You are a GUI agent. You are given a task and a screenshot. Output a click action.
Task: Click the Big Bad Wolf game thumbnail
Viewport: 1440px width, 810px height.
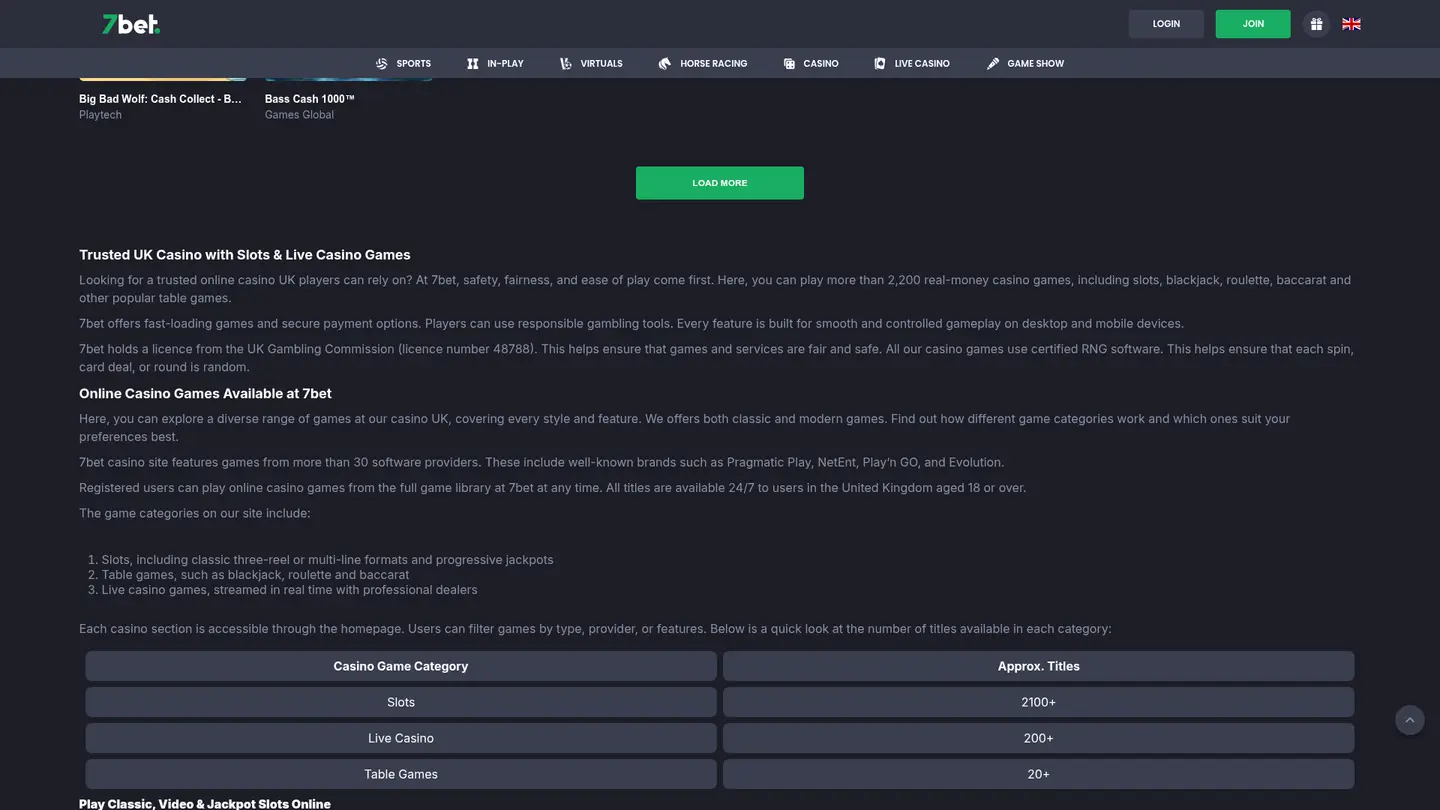click(x=162, y=79)
